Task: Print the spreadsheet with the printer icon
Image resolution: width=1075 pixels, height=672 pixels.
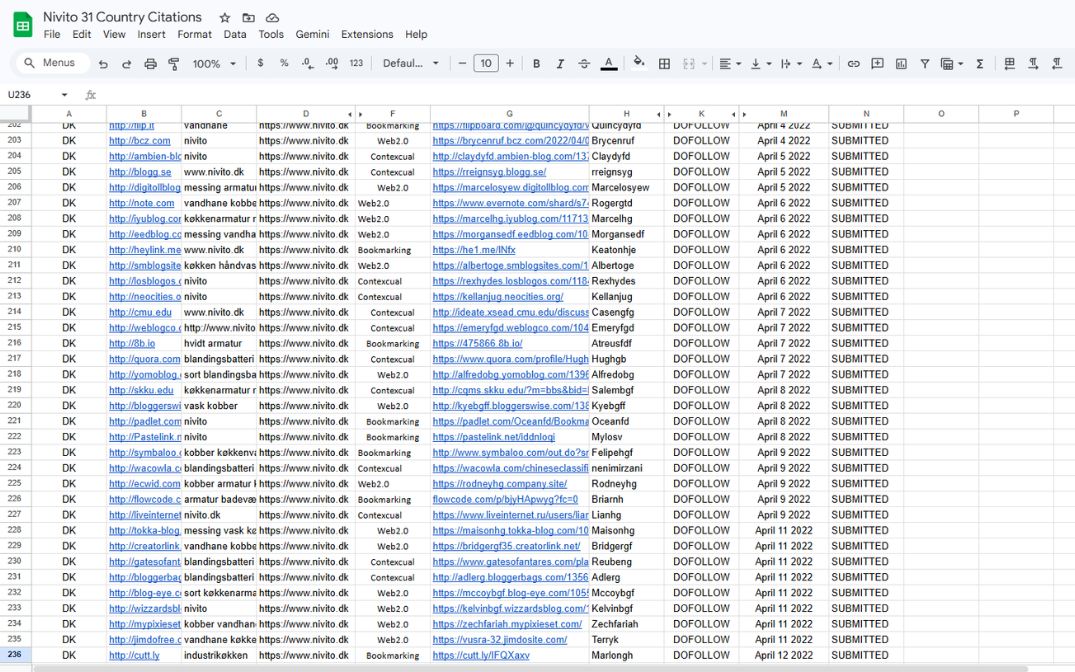Action: click(x=150, y=63)
